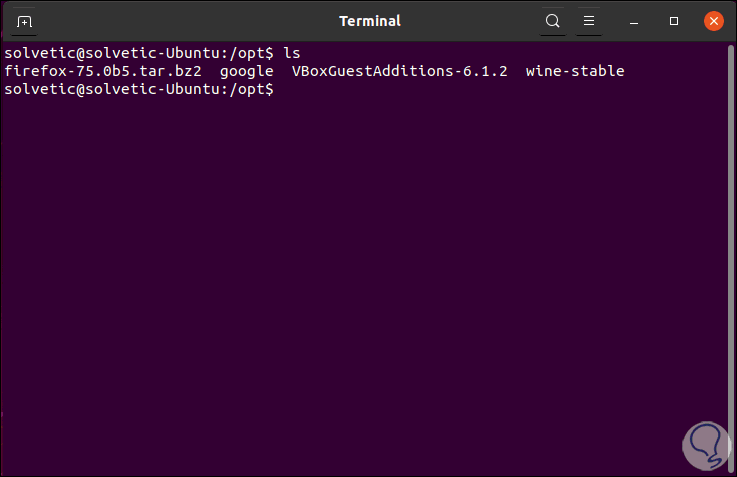This screenshot has height=477, width=737.
Task: Click the /opt path on the last prompt line
Action: pyautogui.click(x=255, y=90)
